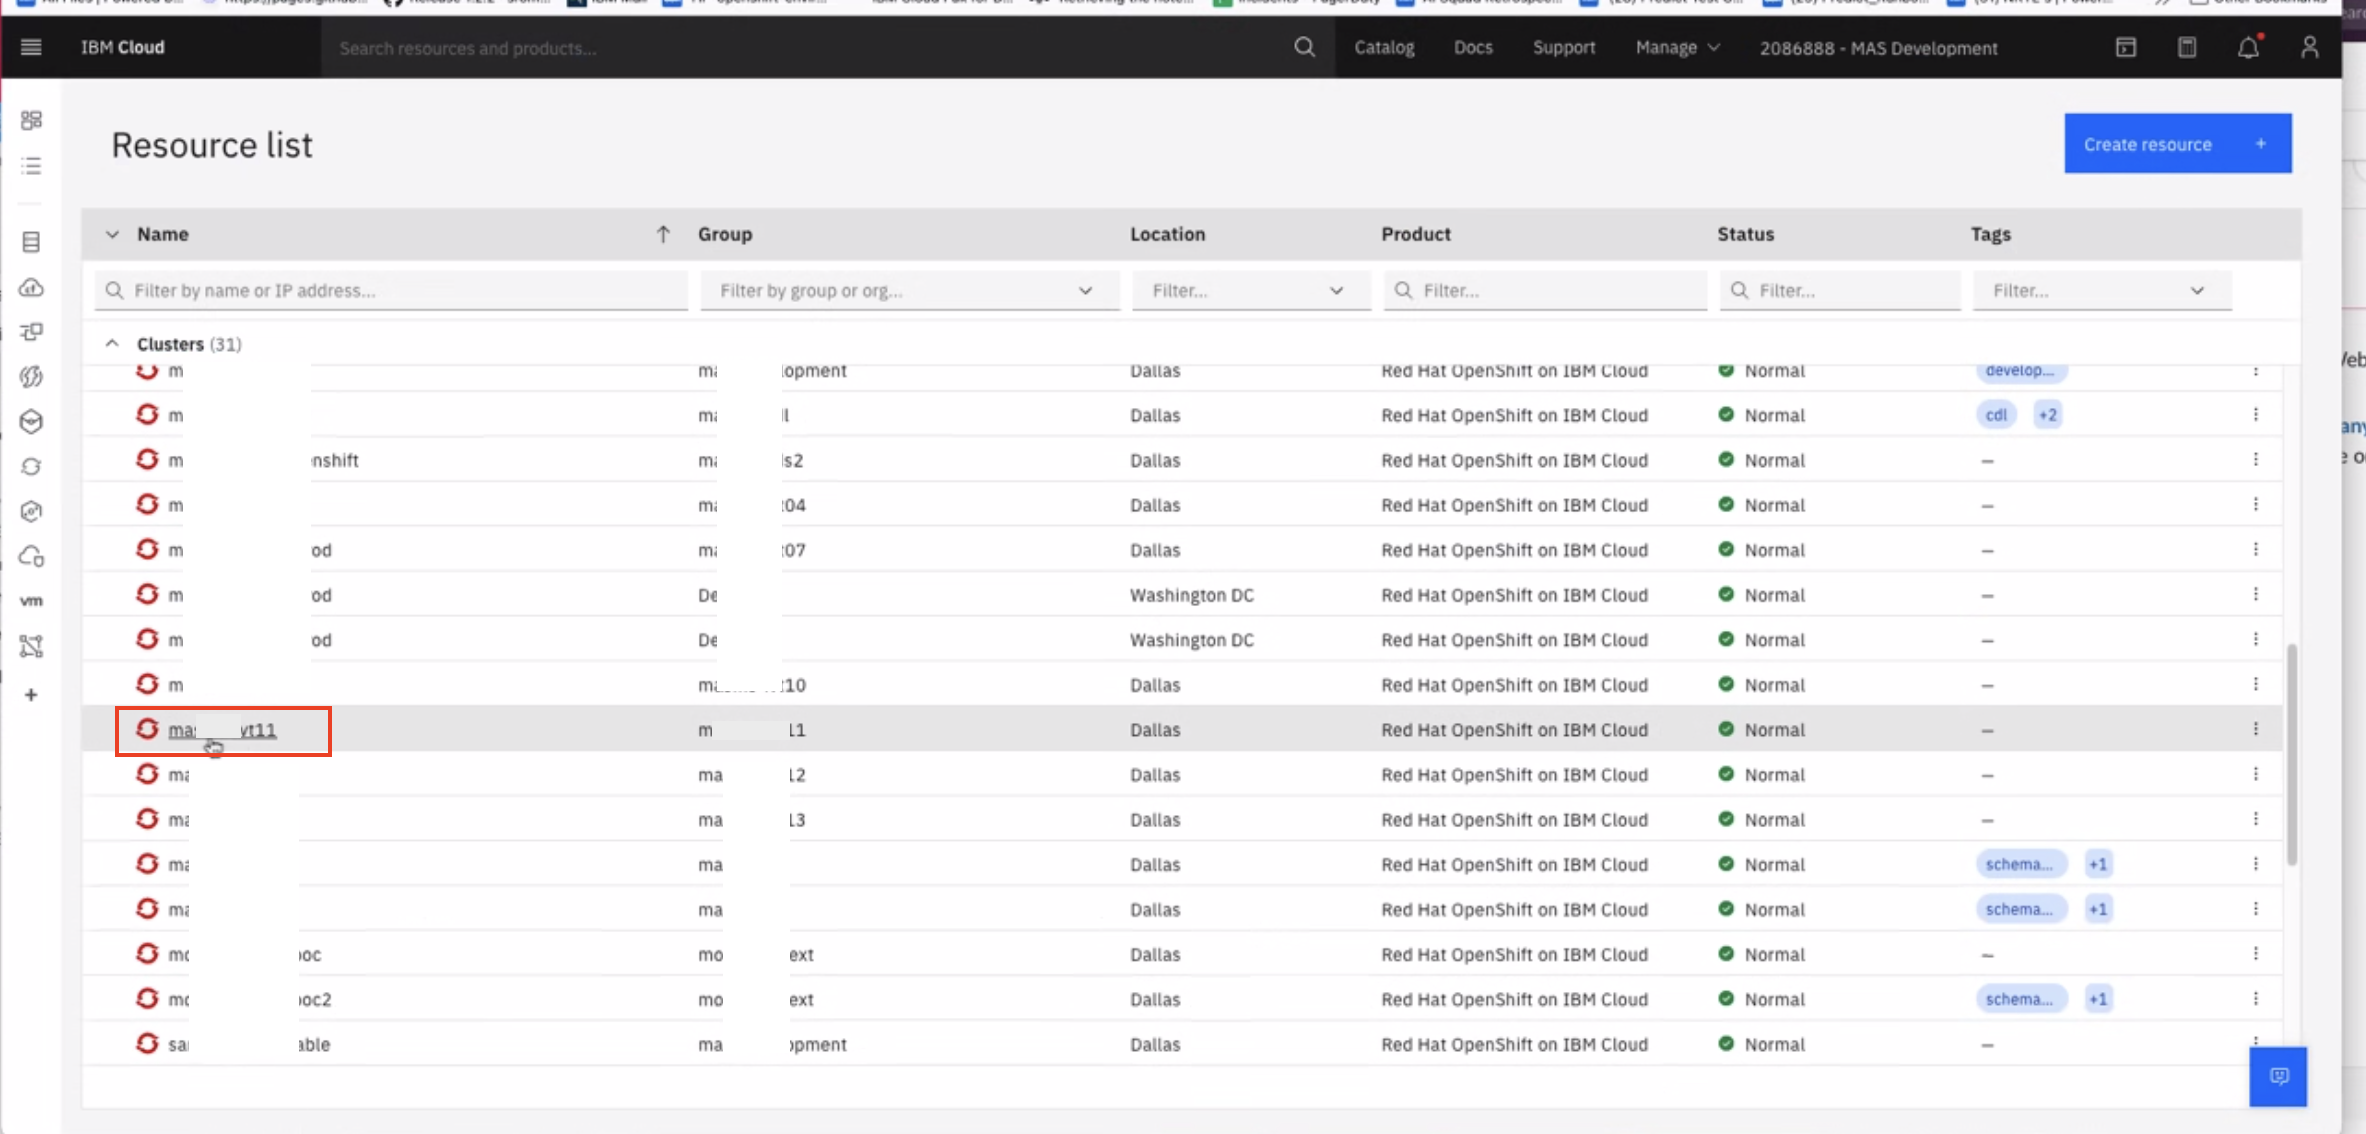Open actions menu for the oc2 cluster row
Image resolution: width=2366 pixels, height=1134 pixels.
[x=2255, y=998]
